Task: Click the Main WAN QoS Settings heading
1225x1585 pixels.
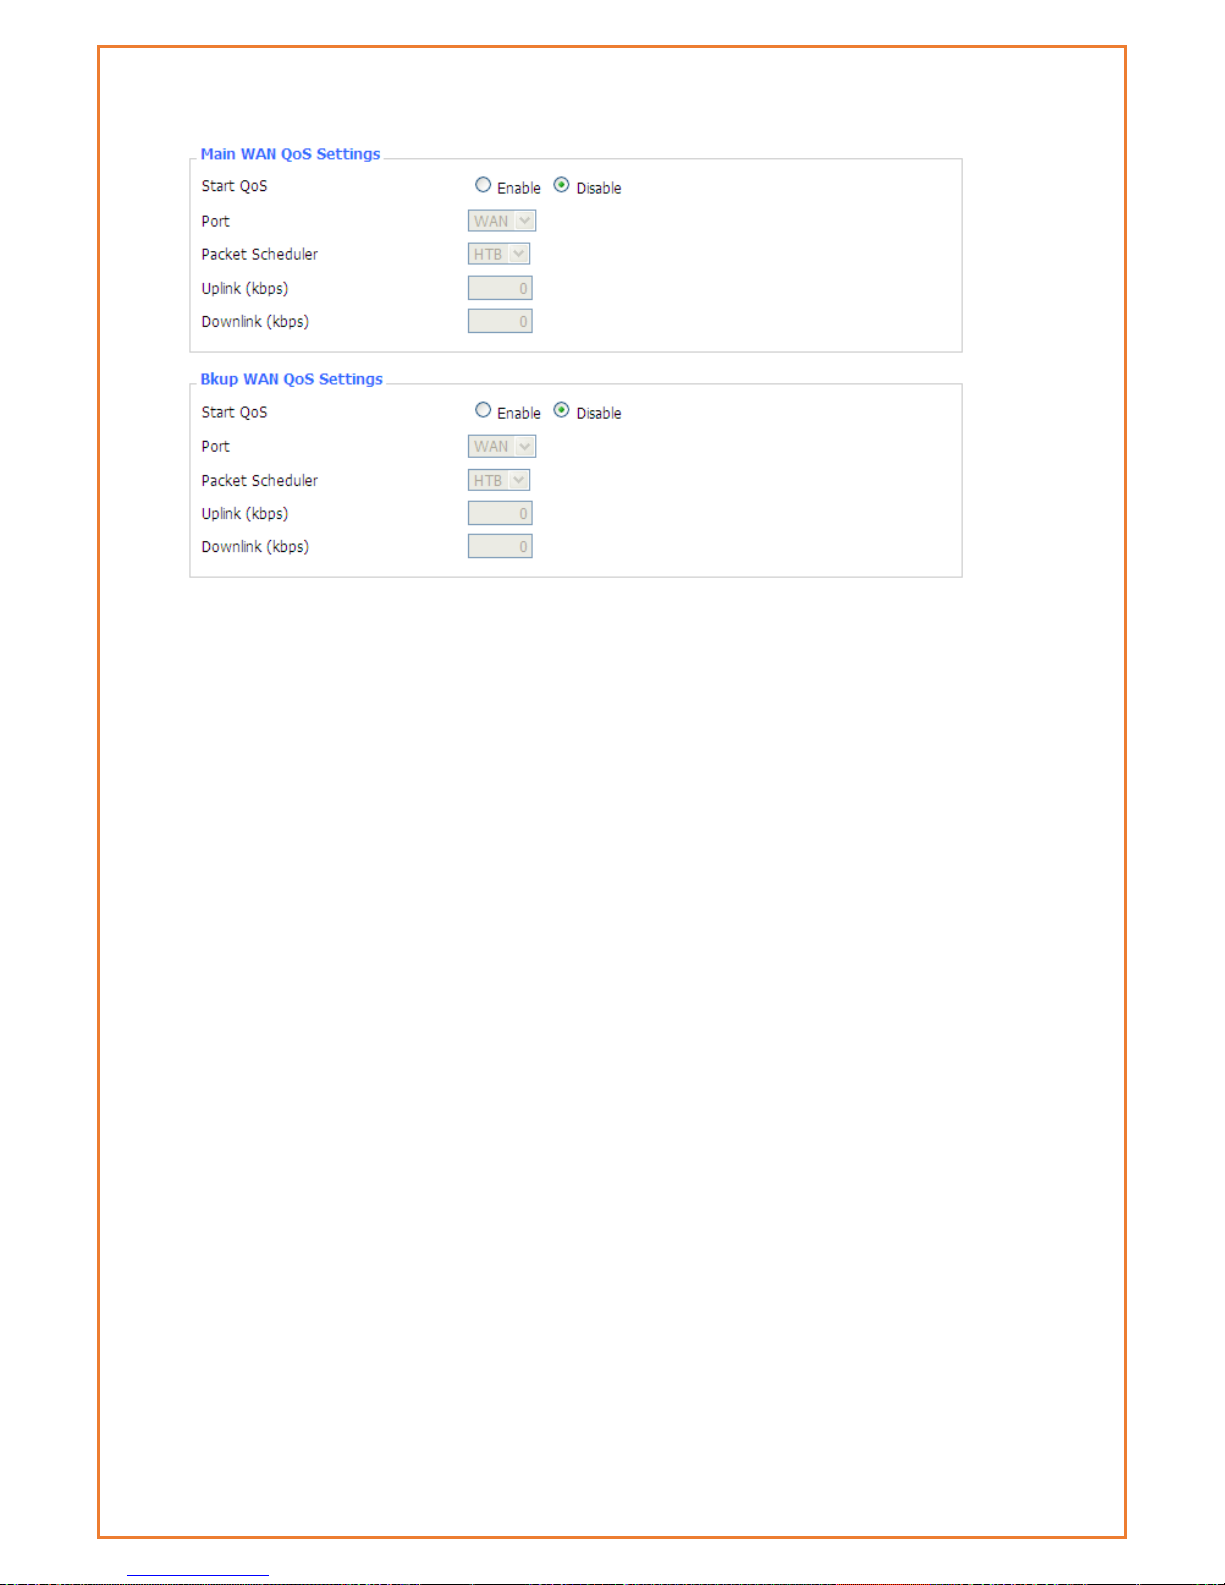Action: pos(290,154)
